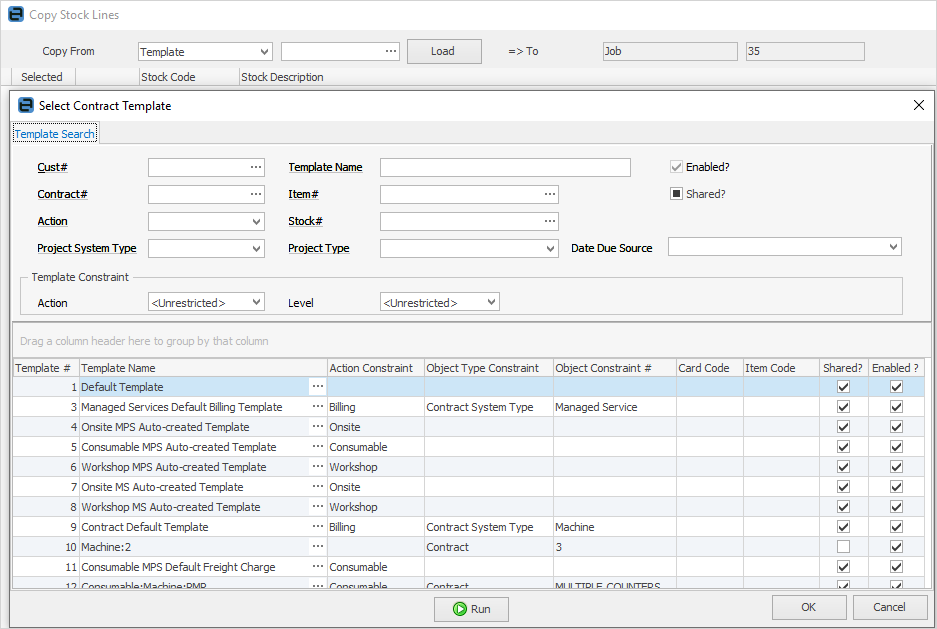Expand the Template Constraint Level dropdown
This screenshot has width=937, height=629.
[x=490, y=302]
